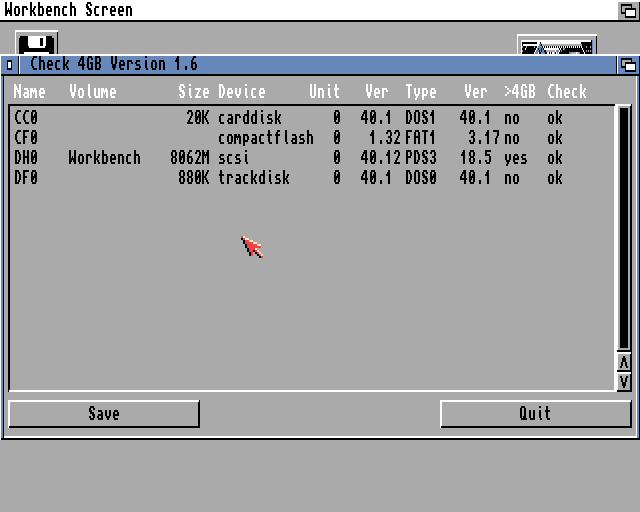Click the Workbench screen depth gadget

[628, 10]
